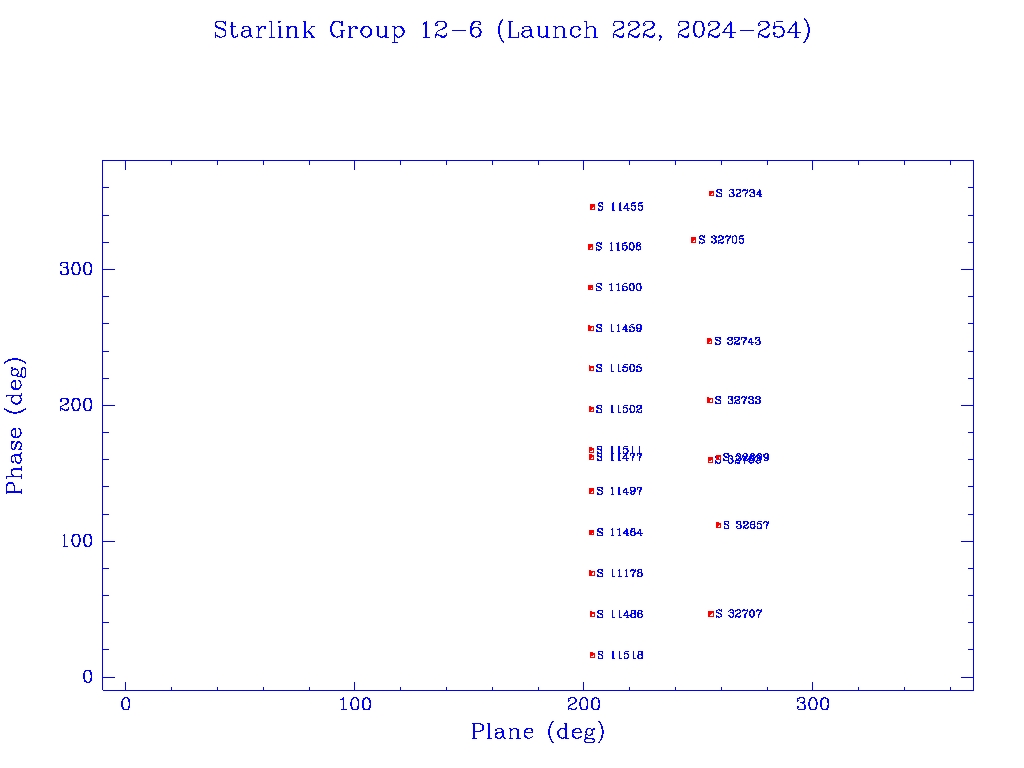Viewport: 1024px width, 768px height.
Task: Select the 'S 11505' satellite label
Action: [x=619, y=368]
